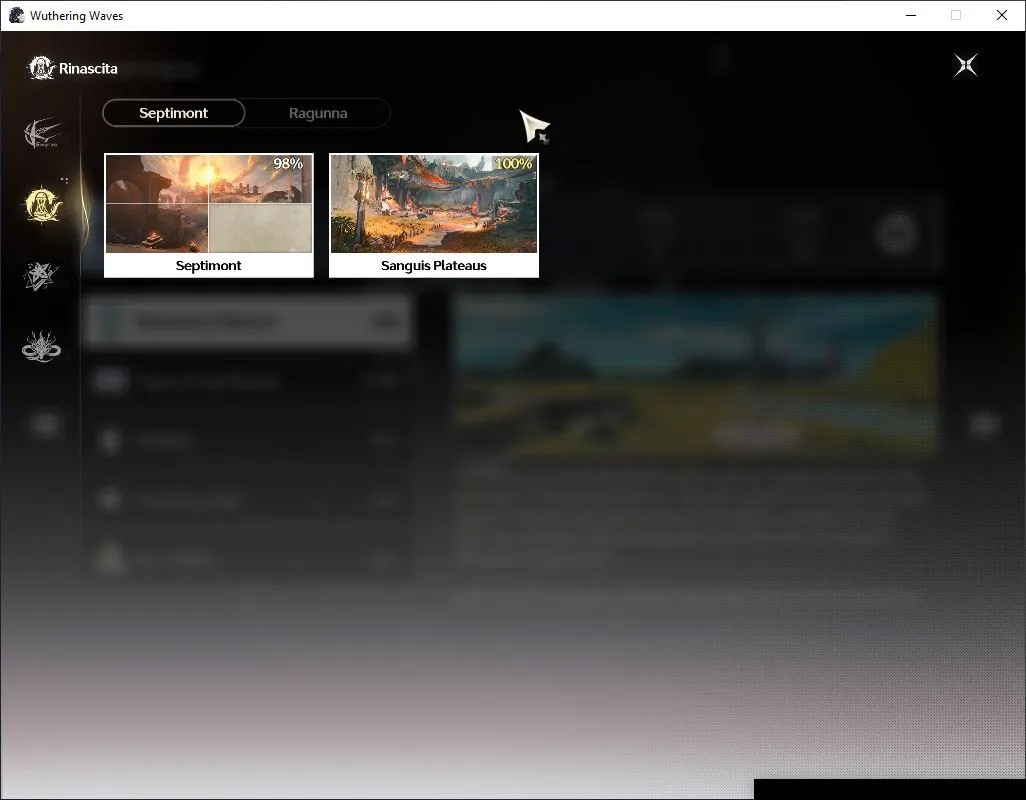Open the Sanguis Plateaus area card
1026x800 pixels.
(434, 215)
